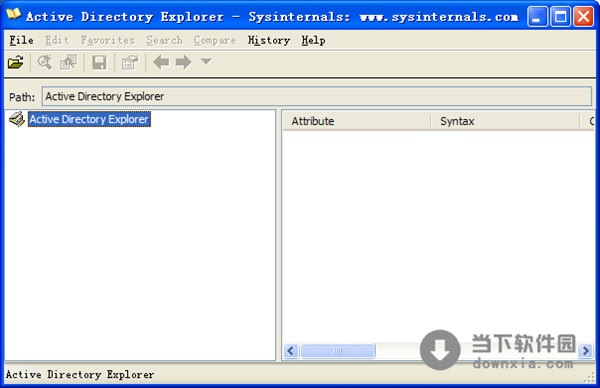This screenshot has width=600, height=388.
Task: Click inside the Path input field
Action: 317,96
